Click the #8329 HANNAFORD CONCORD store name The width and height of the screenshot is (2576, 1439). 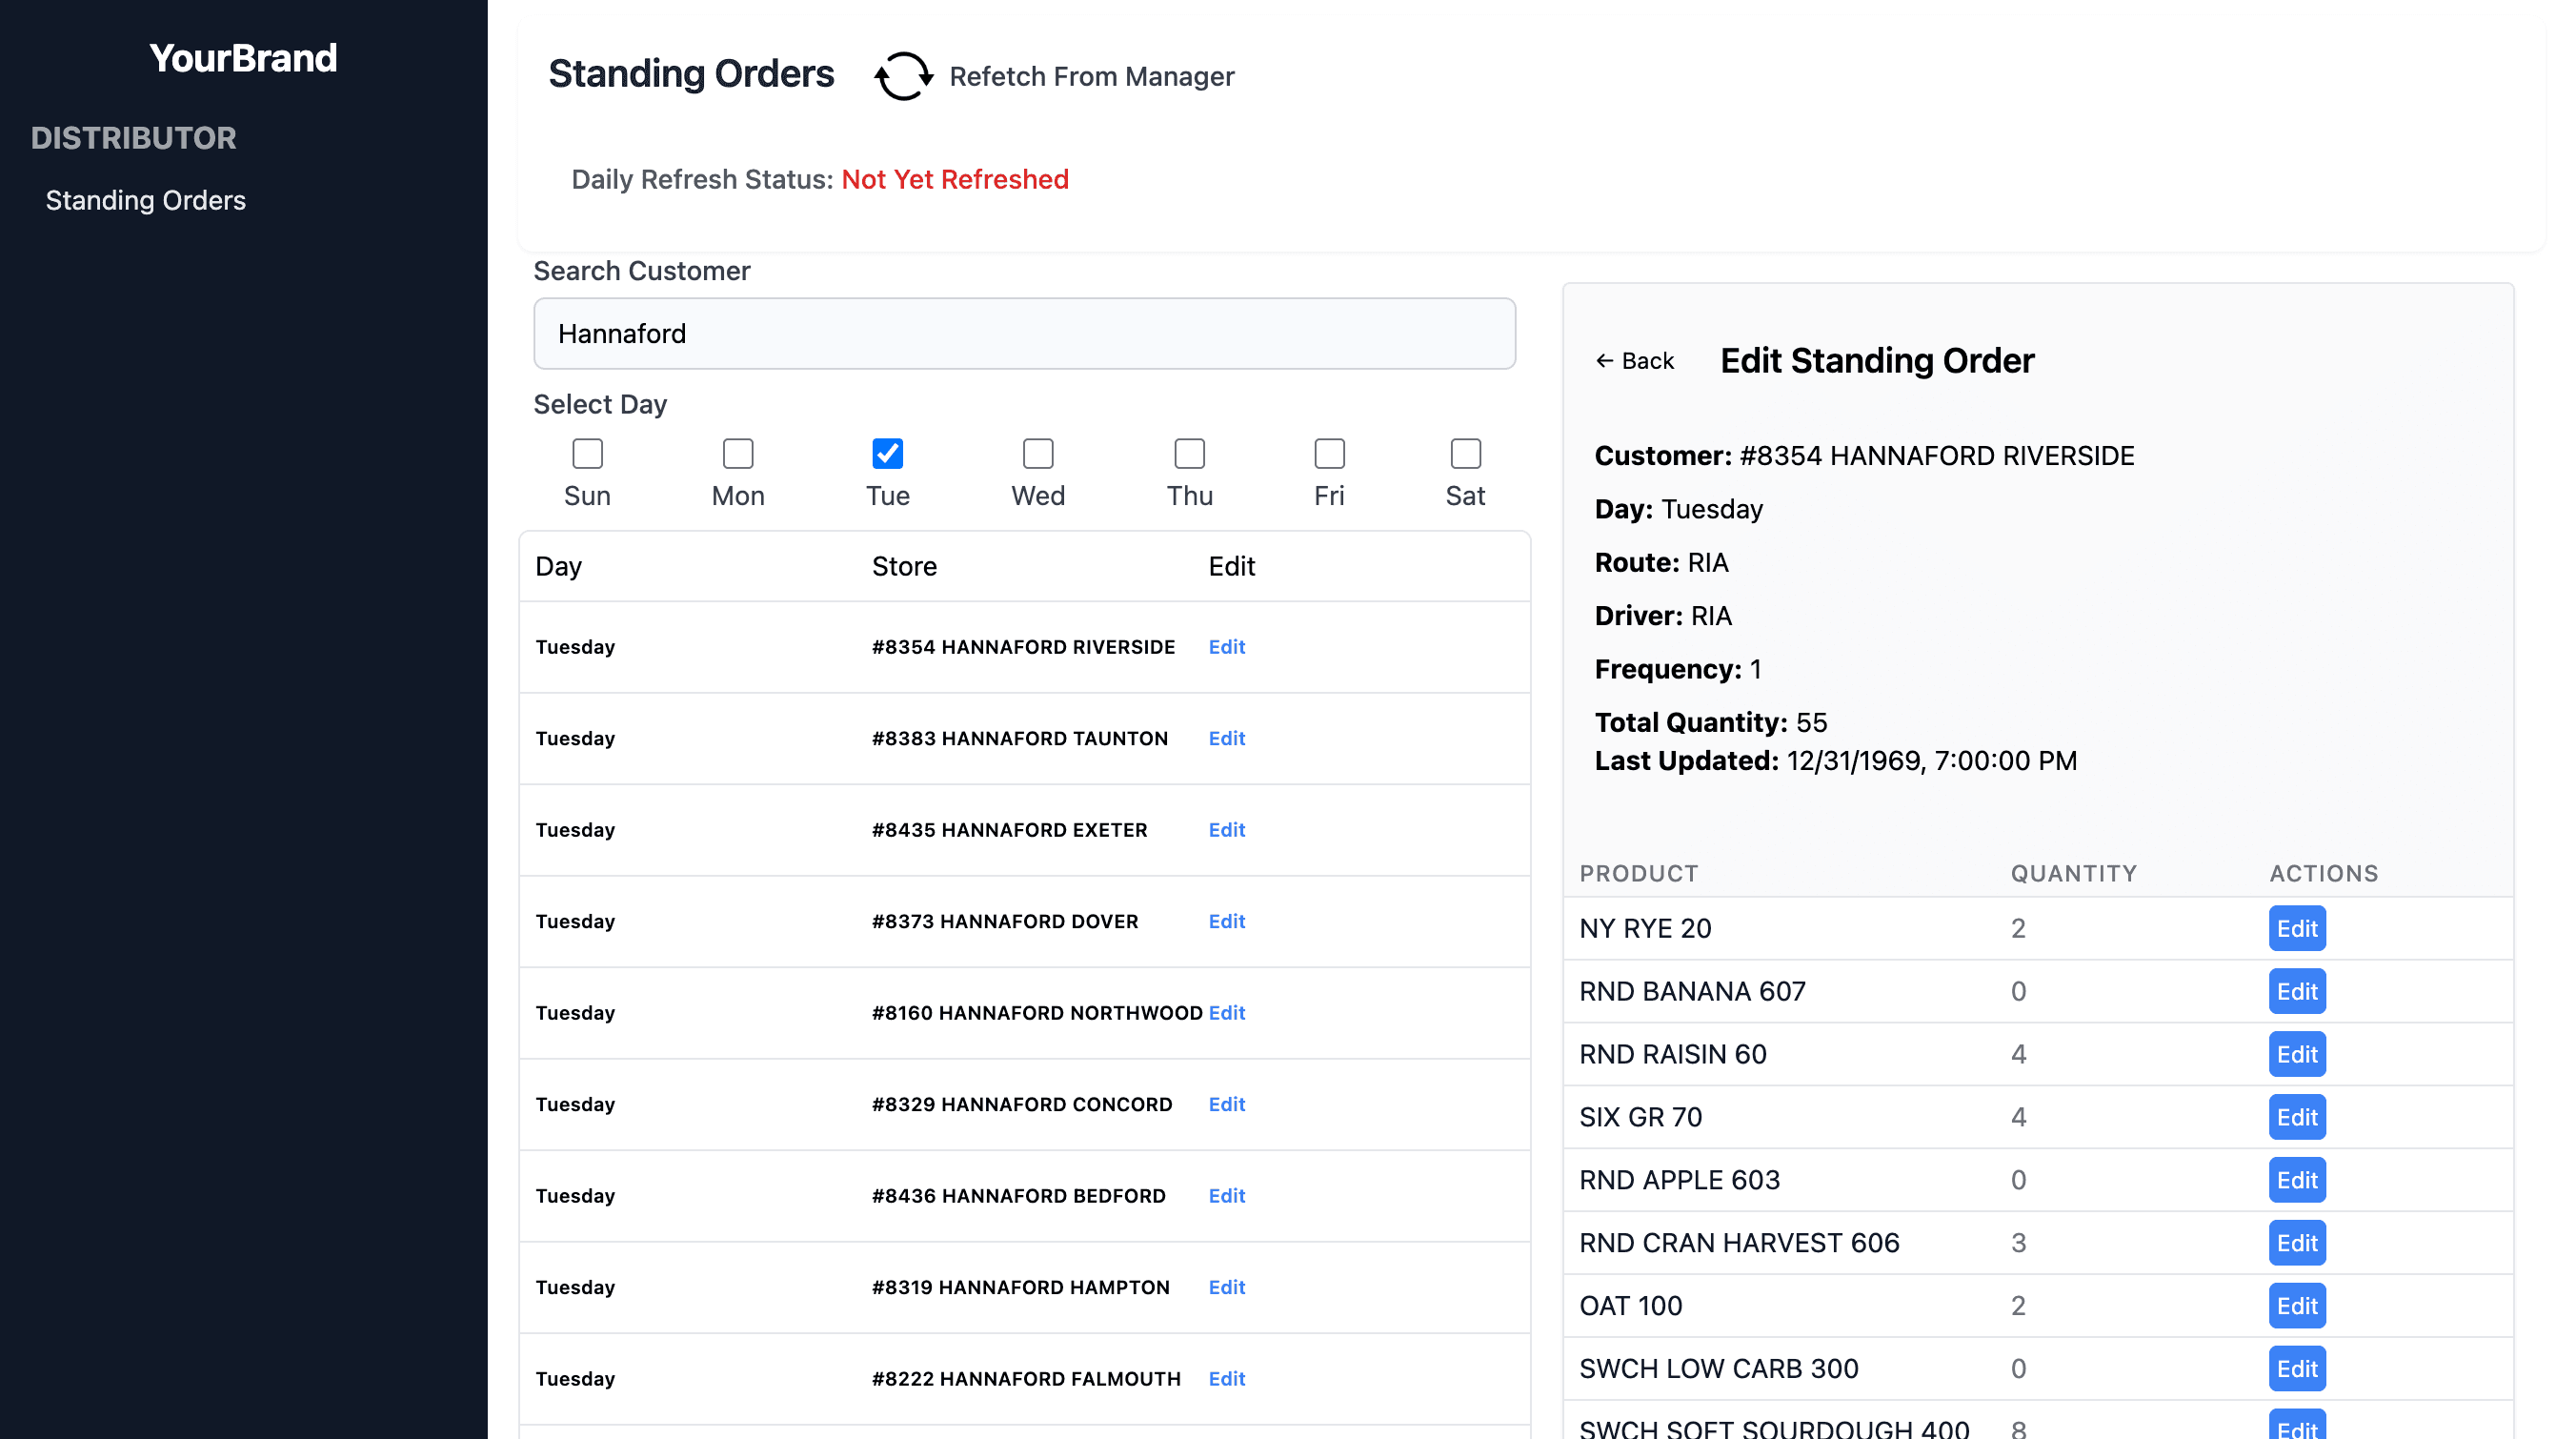1022,1104
